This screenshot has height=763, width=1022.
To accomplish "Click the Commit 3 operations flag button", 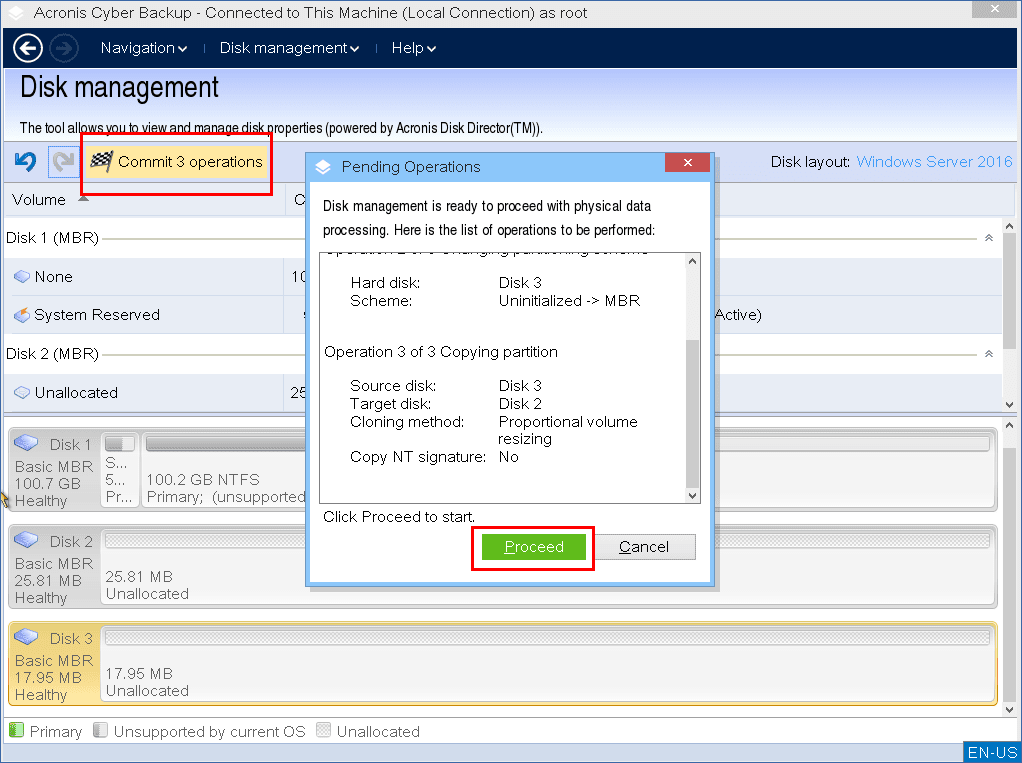I will click(x=177, y=162).
